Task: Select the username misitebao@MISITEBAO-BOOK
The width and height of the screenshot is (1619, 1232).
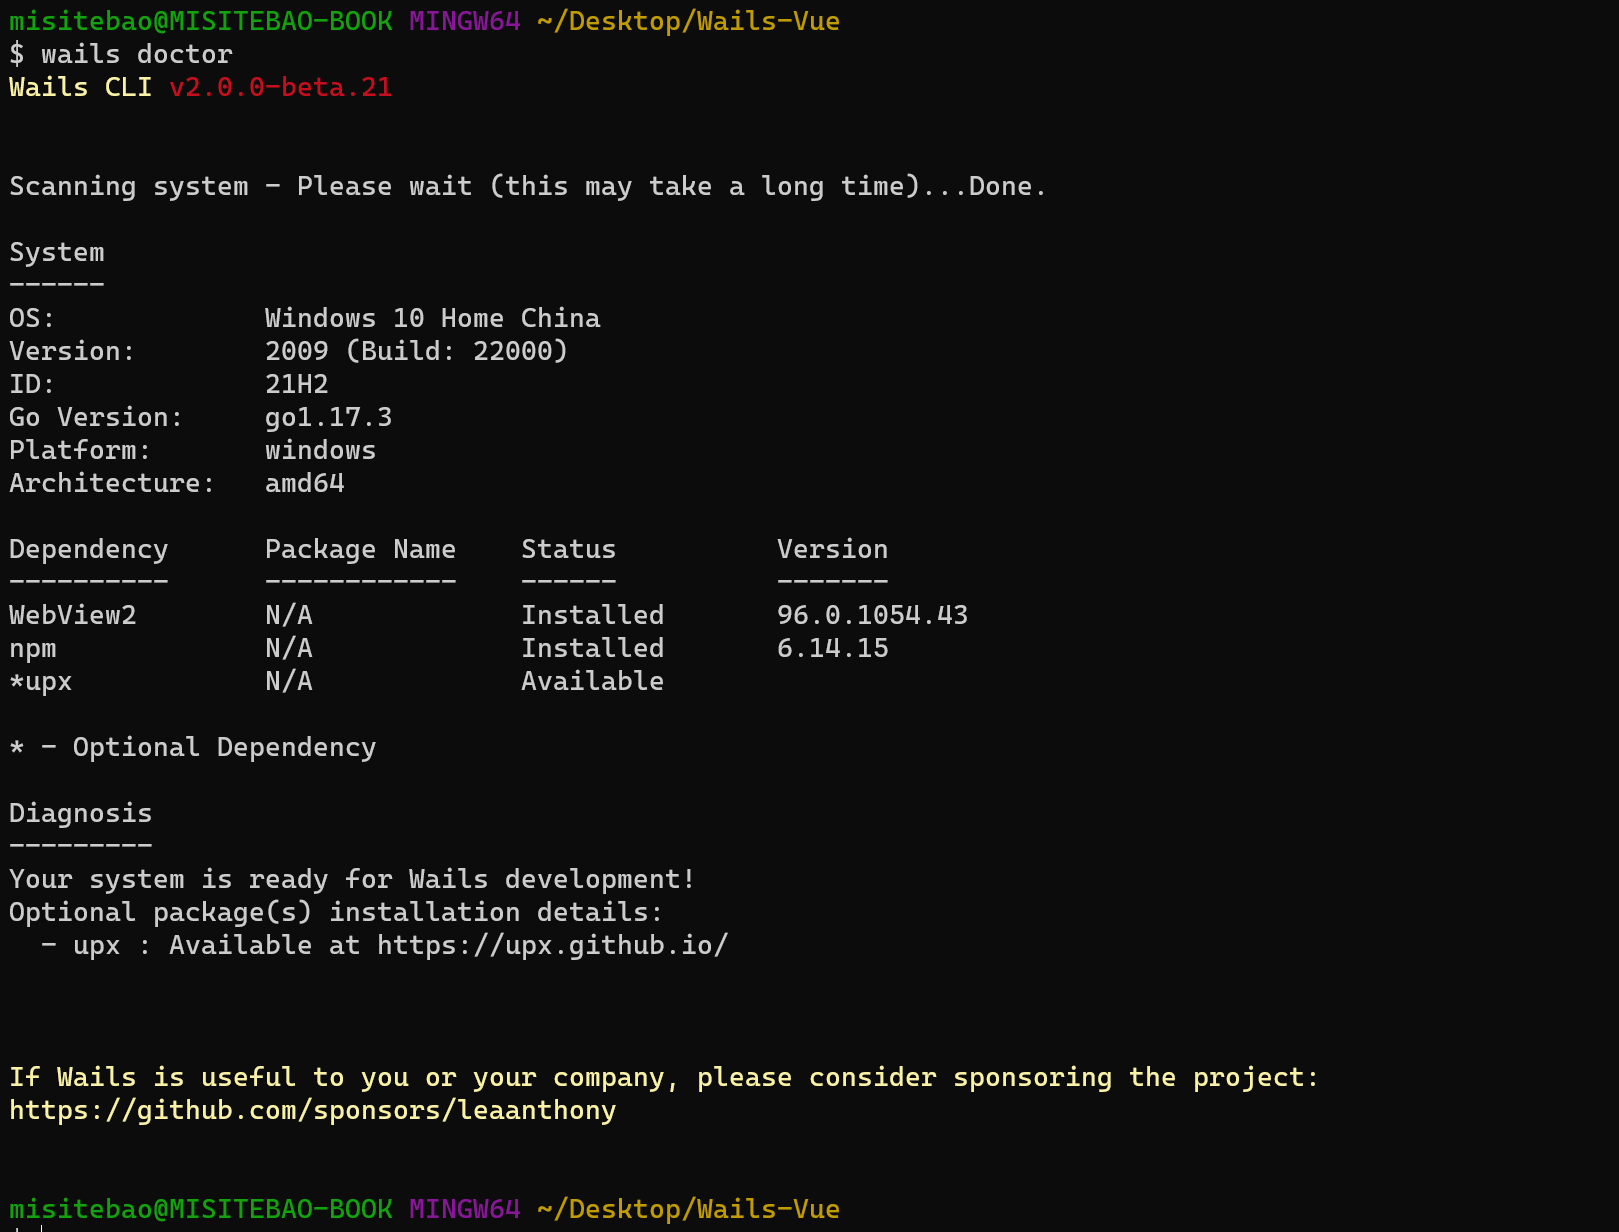Action: coord(199,20)
